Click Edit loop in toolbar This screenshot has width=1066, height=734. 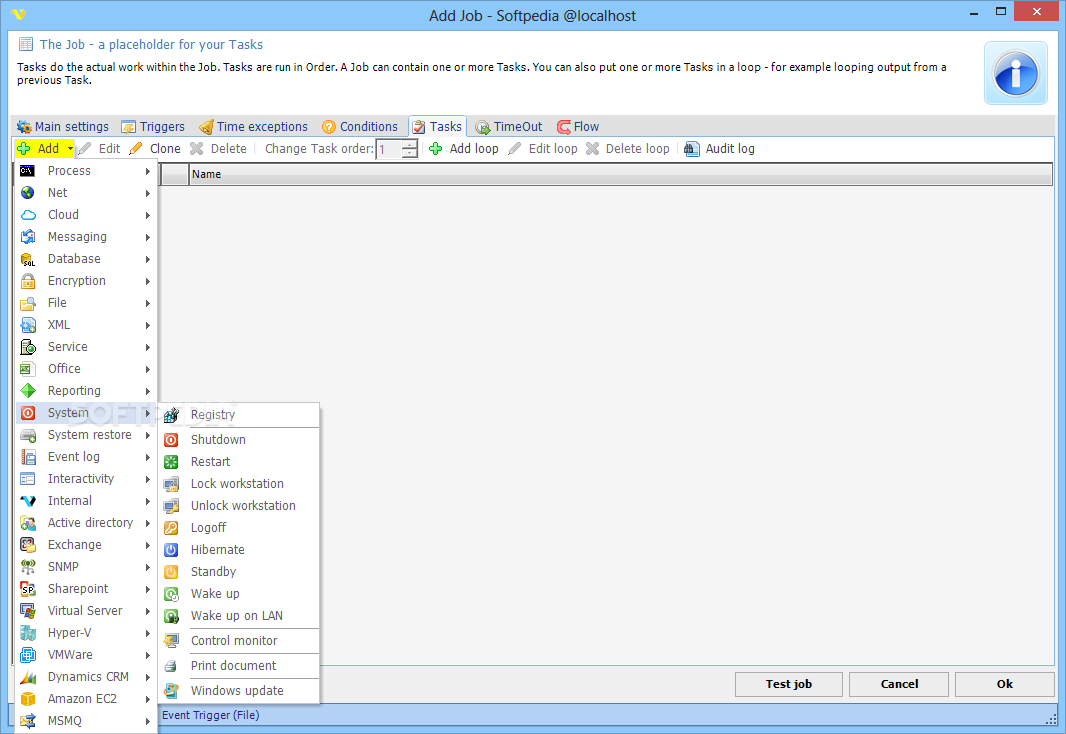543,149
